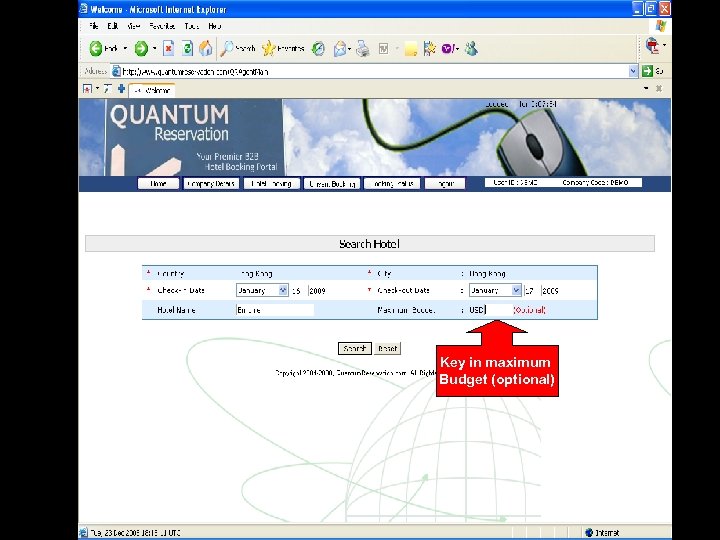
Task: Open the Favorites Center dropdown arrow
Action: [x=97, y=89]
